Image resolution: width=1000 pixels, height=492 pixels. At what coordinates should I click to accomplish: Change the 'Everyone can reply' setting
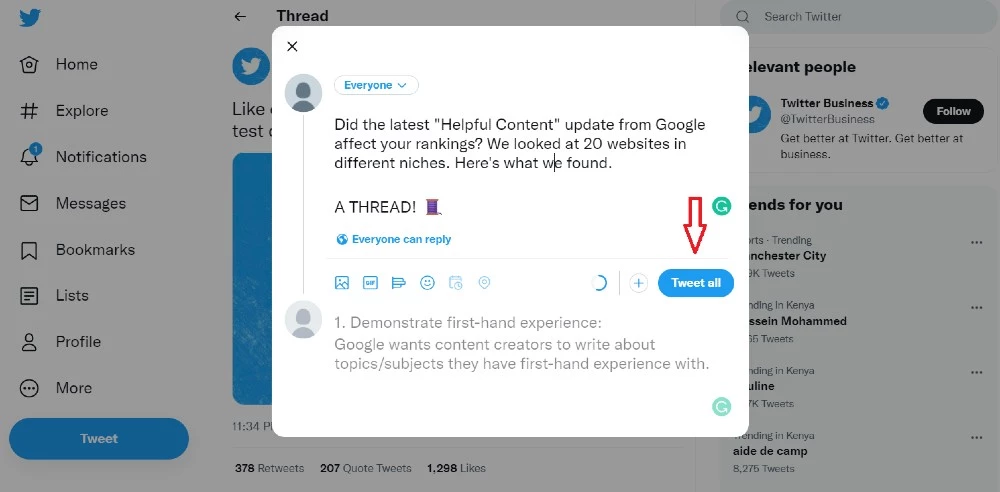click(x=394, y=239)
